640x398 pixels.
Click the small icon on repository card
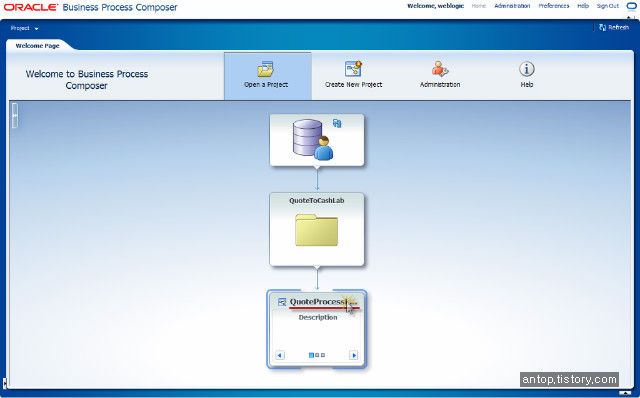(x=337, y=123)
